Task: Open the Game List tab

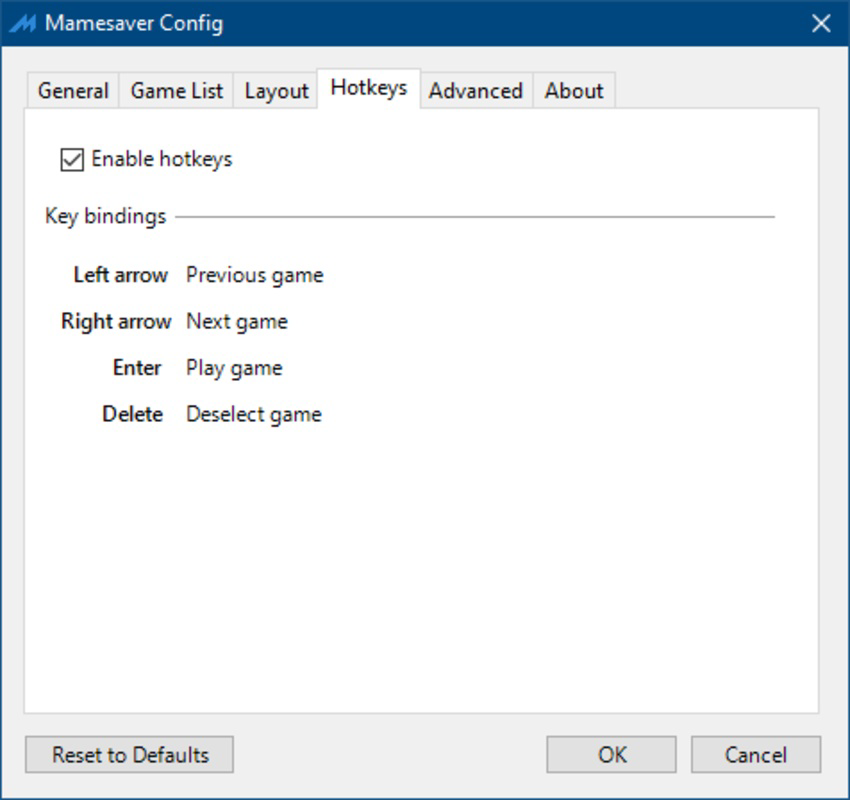Action: (x=176, y=91)
